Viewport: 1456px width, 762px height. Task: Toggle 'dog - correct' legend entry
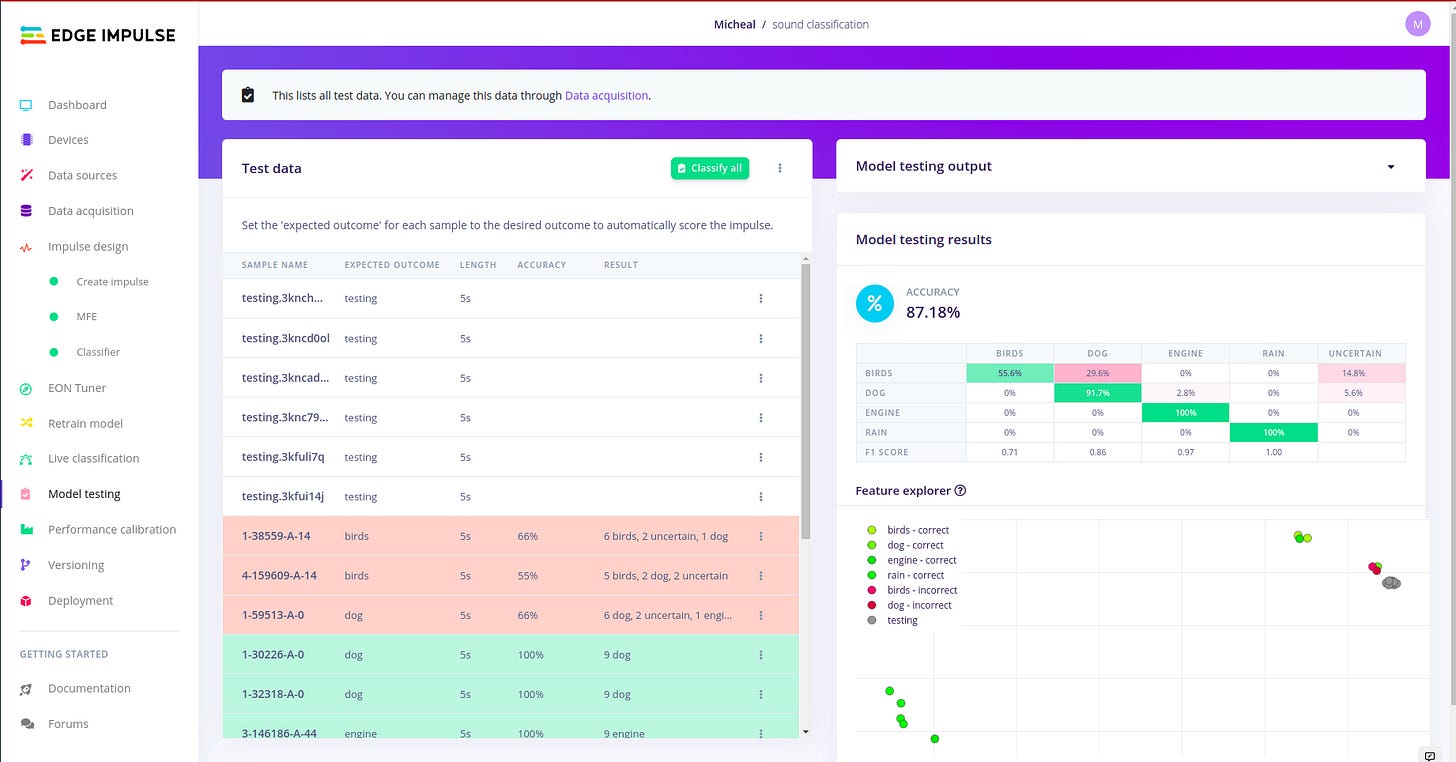[905, 545]
